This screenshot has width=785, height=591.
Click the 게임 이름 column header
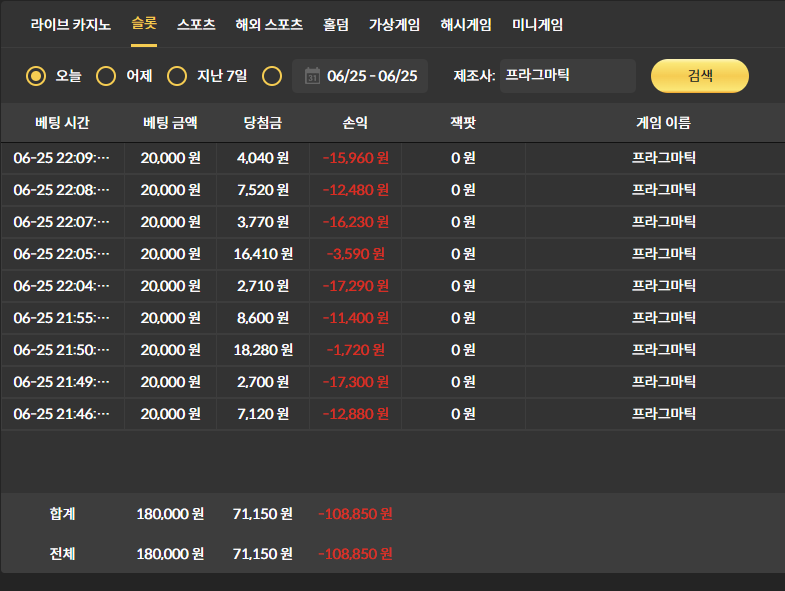click(663, 123)
